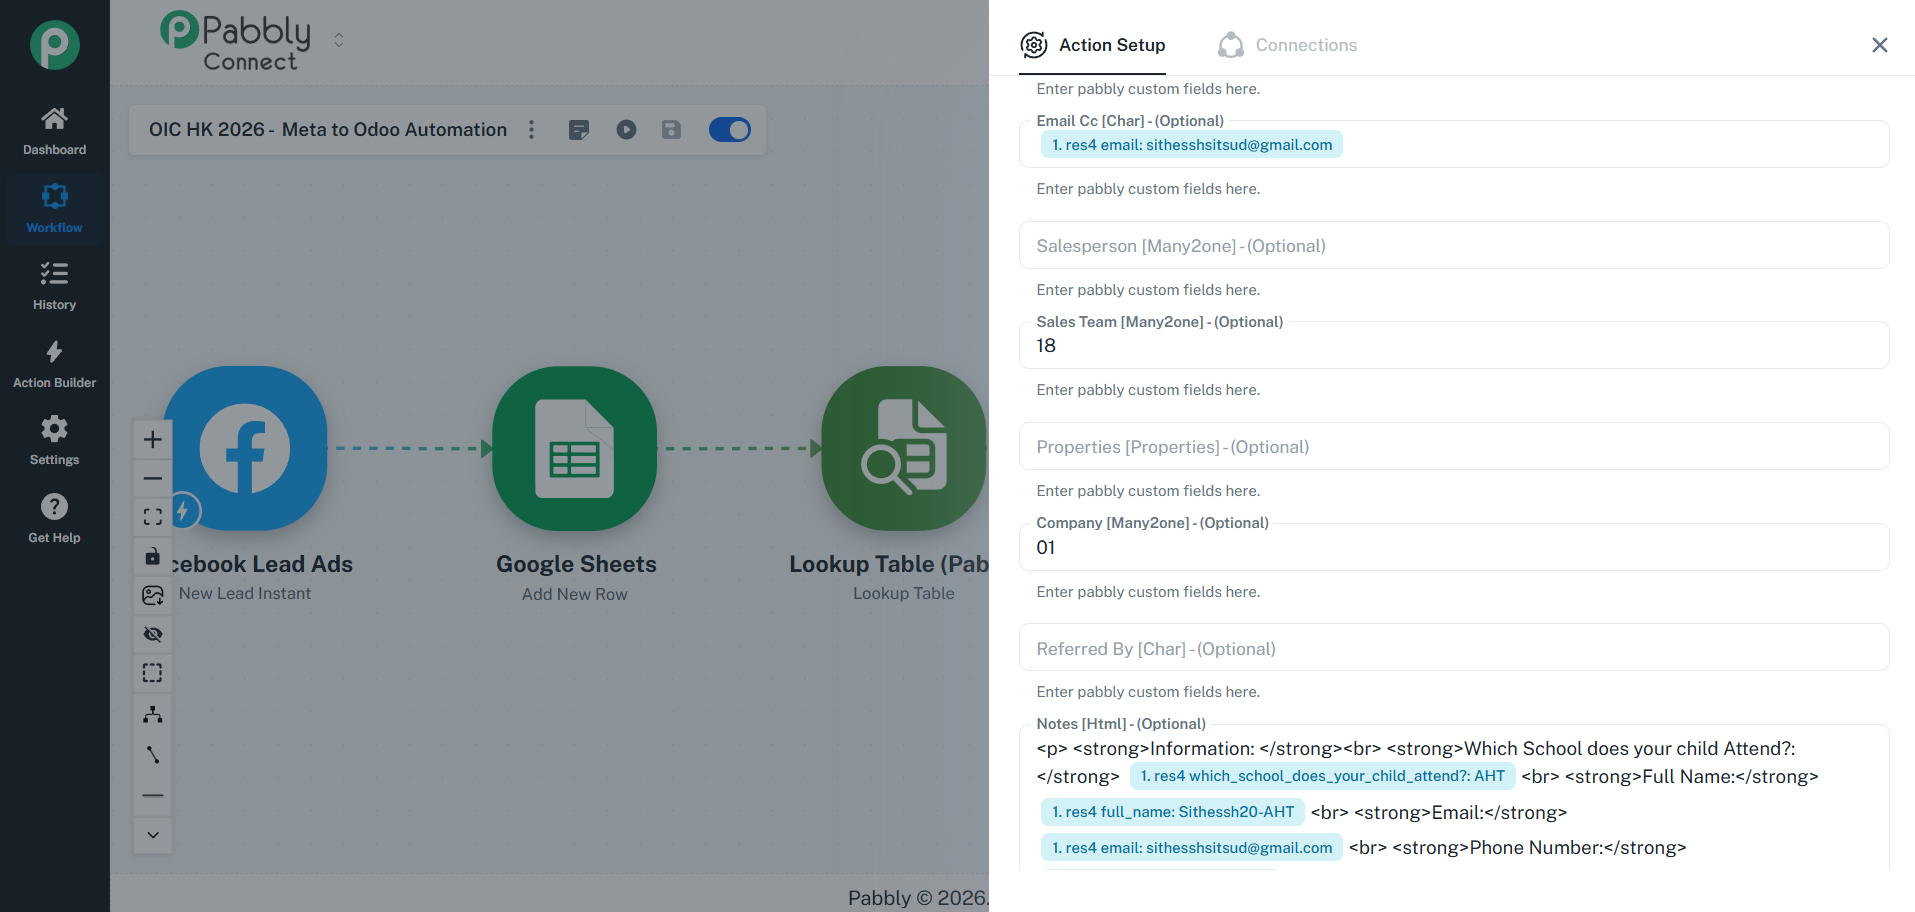Click the Salesperson Many2one field
This screenshot has height=912, width=1915.
click(1454, 246)
